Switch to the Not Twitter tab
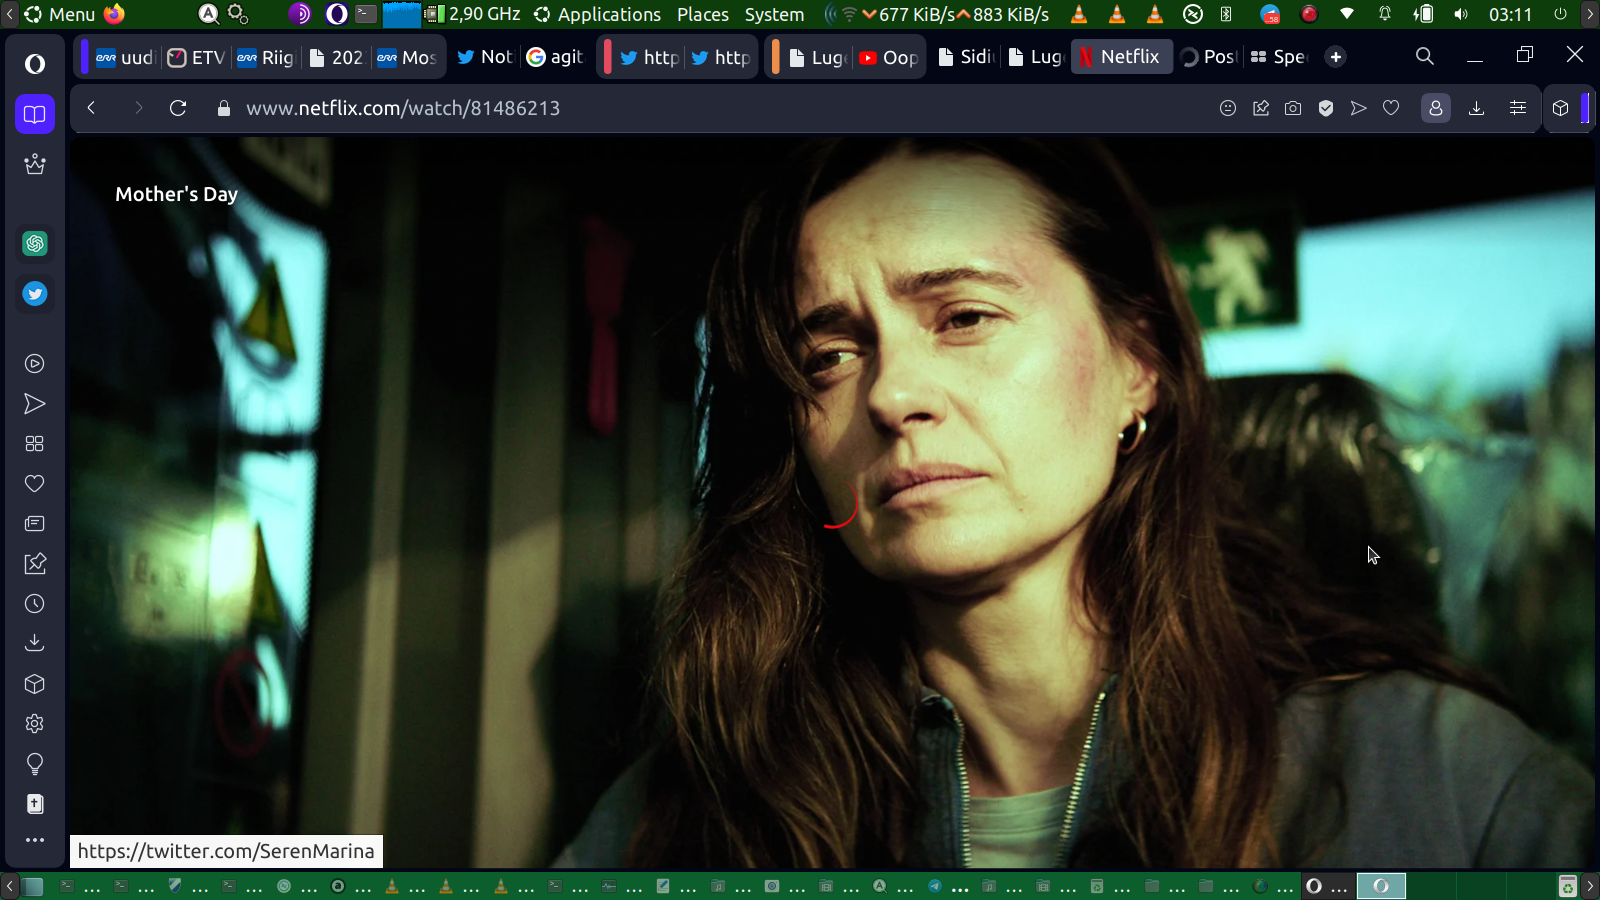The width and height of the screenshot is (1600, 900). [484, 57]
